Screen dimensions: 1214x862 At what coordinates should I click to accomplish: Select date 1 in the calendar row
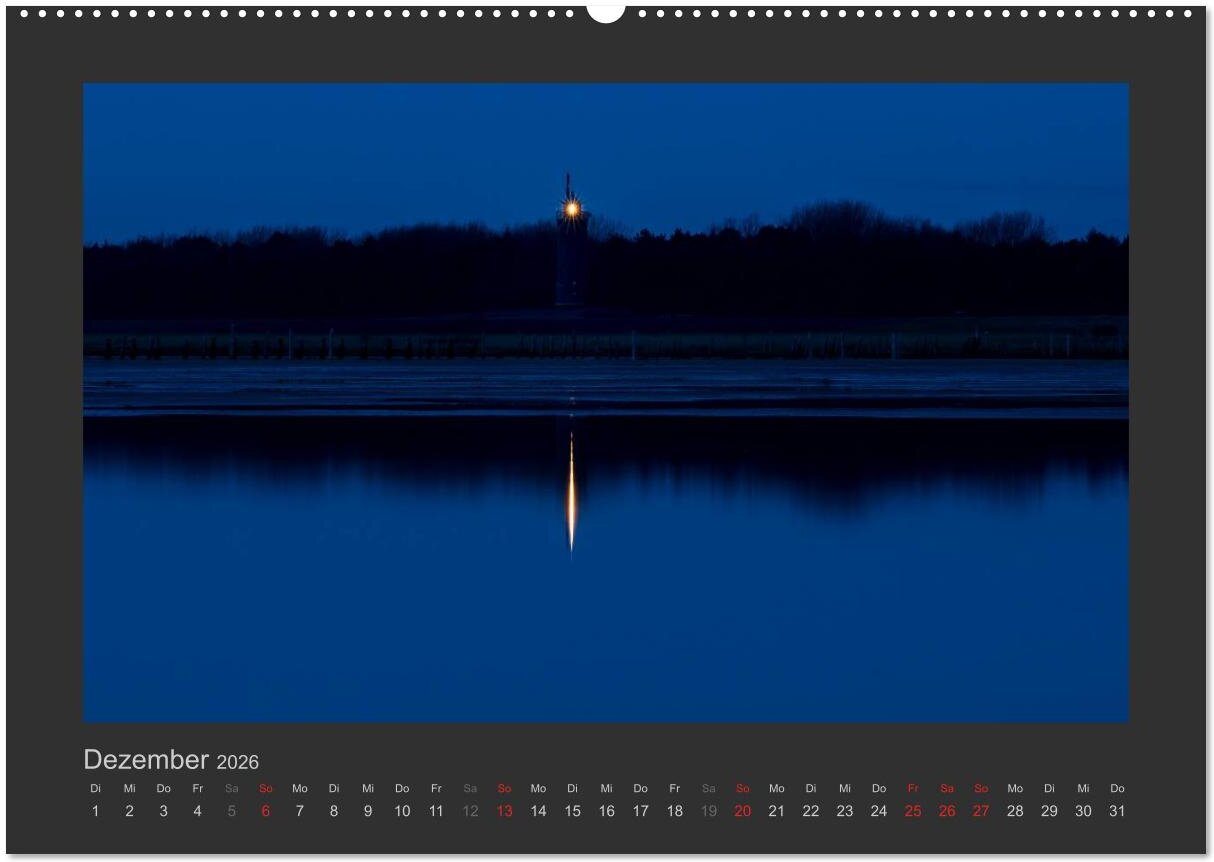click(x=96, y=811)
